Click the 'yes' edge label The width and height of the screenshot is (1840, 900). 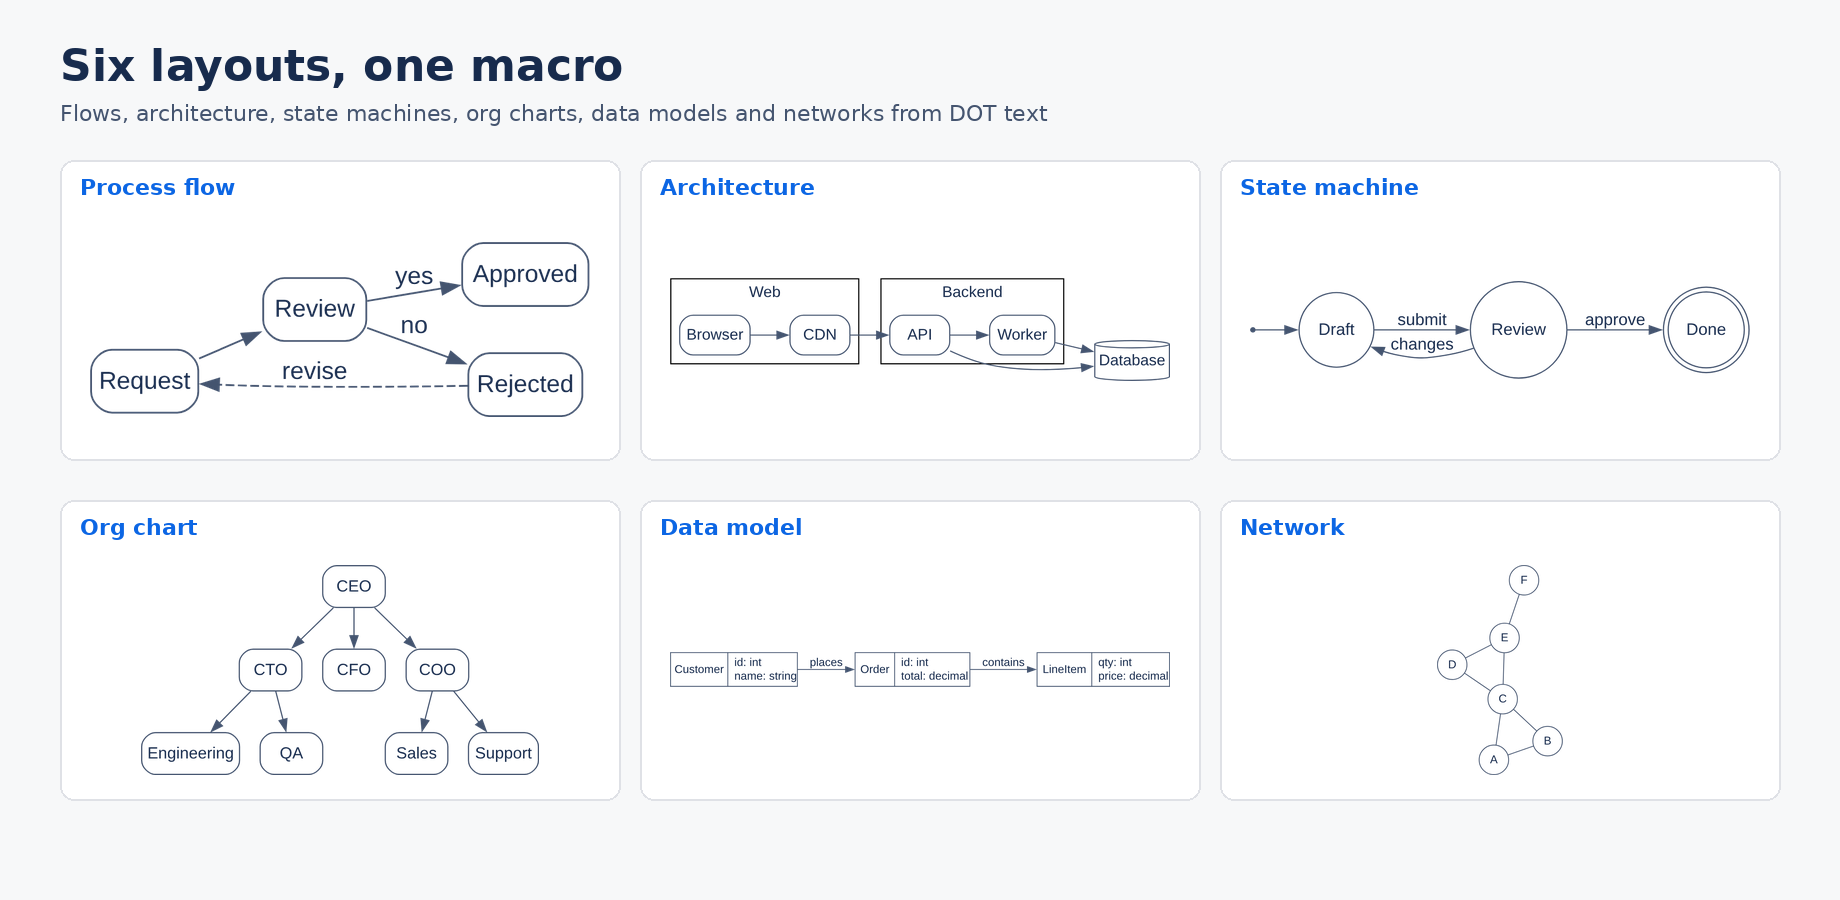click(x=414, y=276)
